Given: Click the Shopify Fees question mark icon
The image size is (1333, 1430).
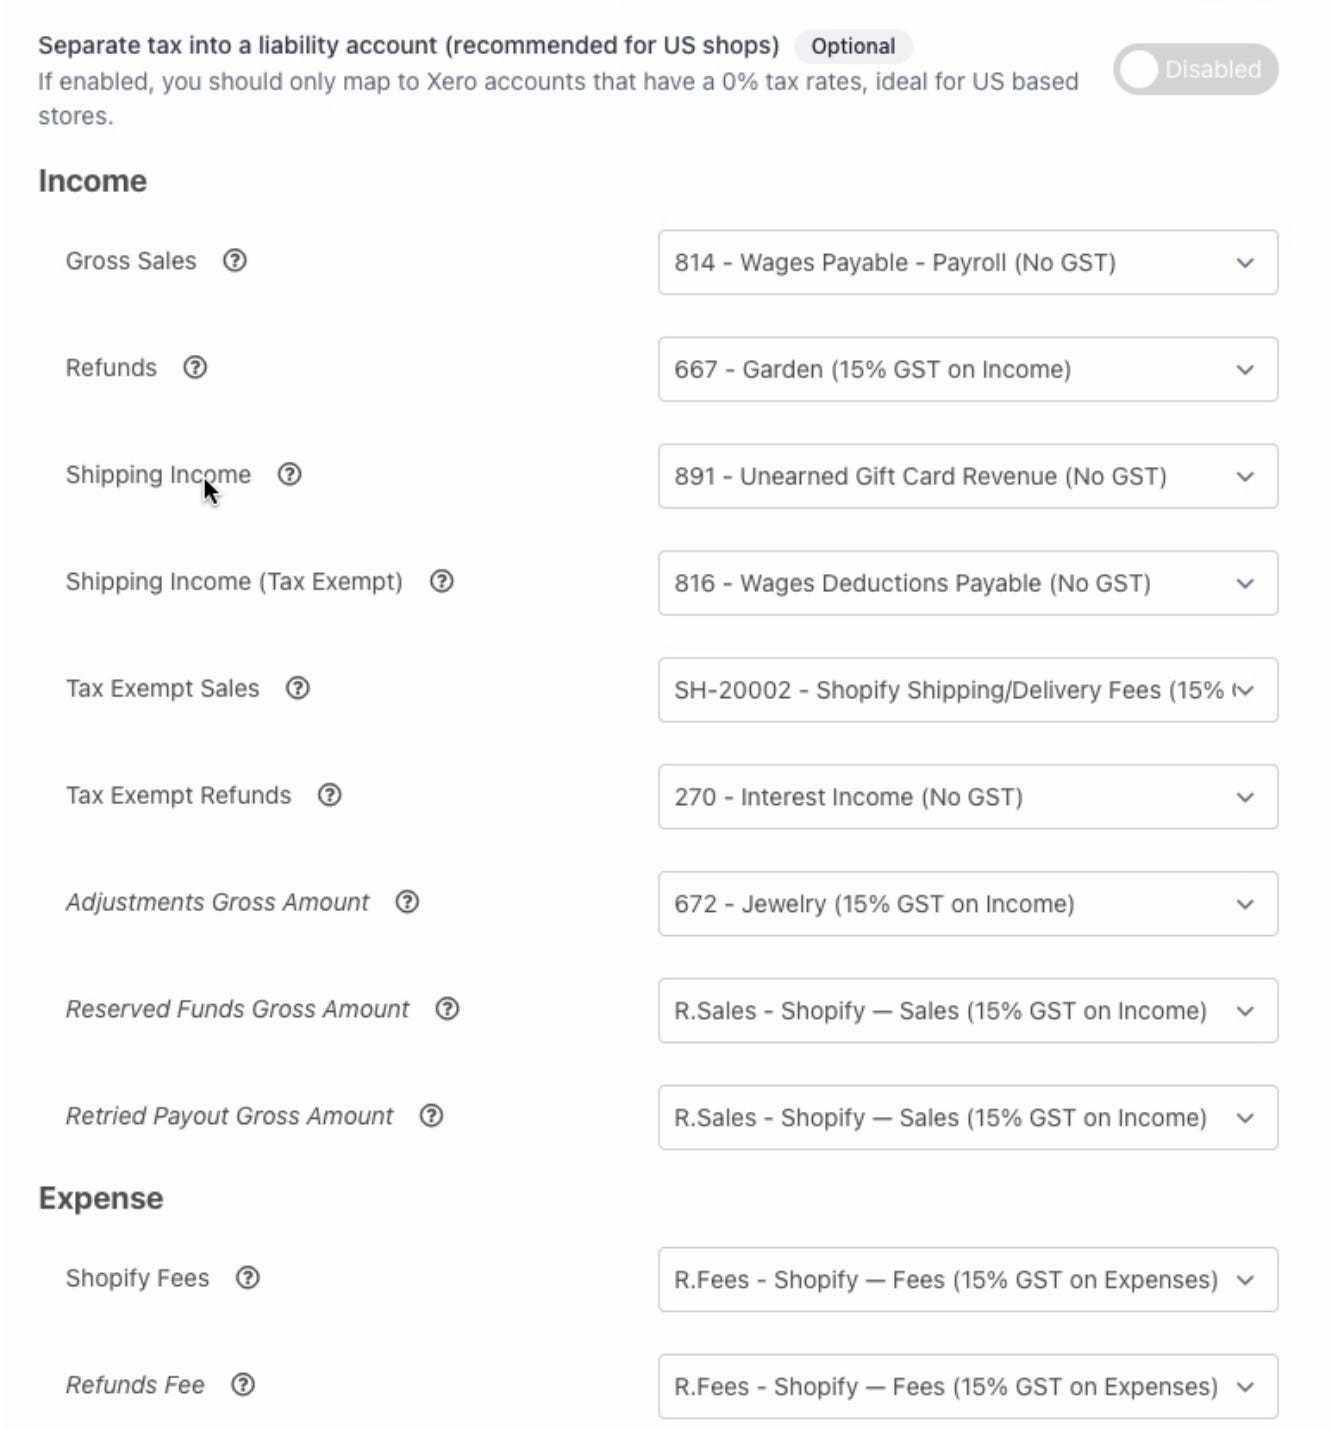Looking at the screenshot, I should point(247,1277).
